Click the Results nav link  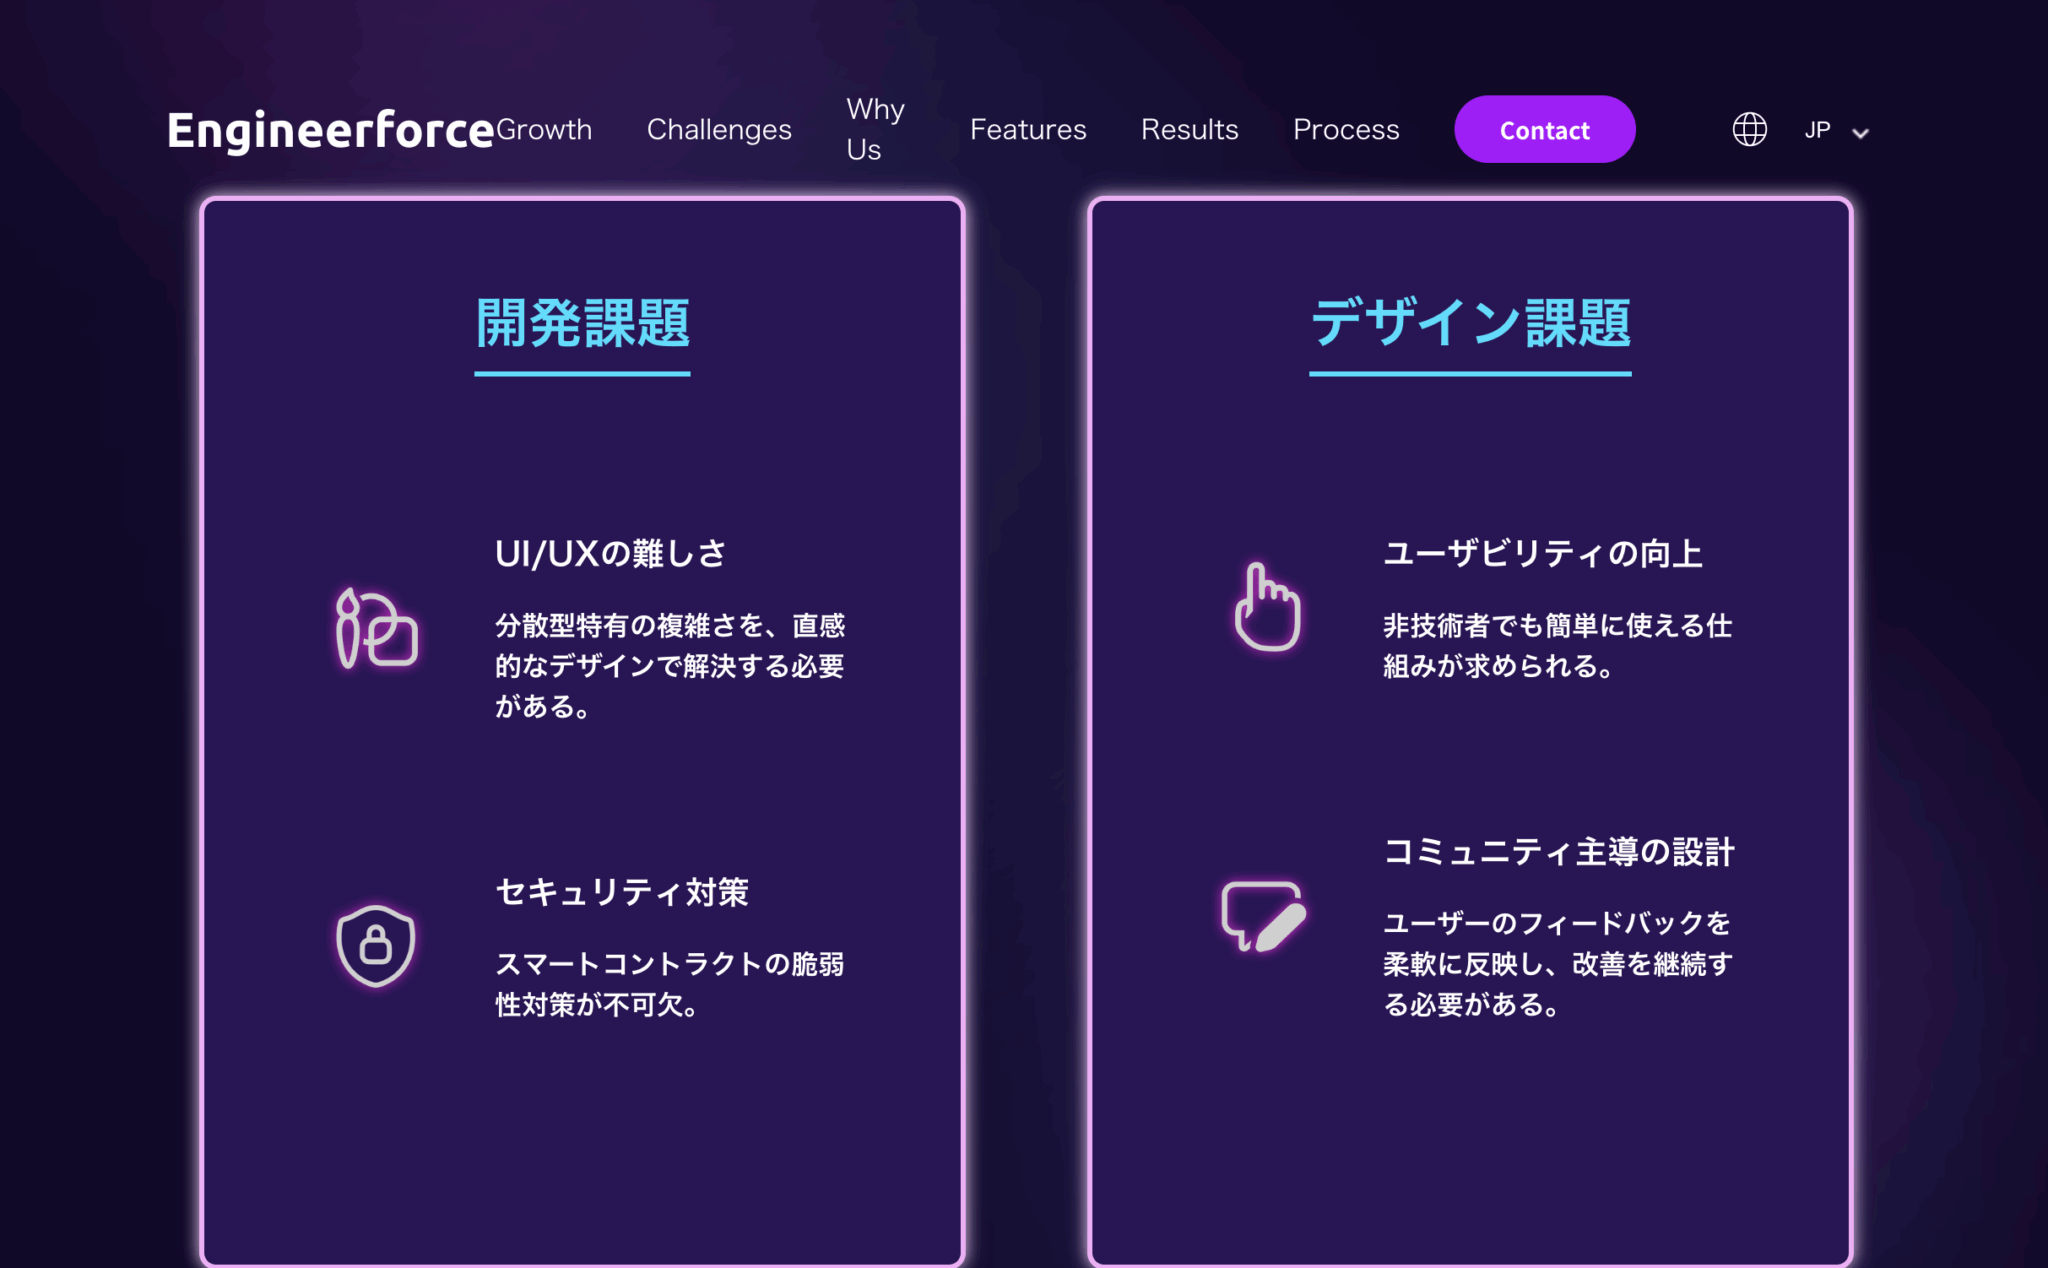[1189, 129]
